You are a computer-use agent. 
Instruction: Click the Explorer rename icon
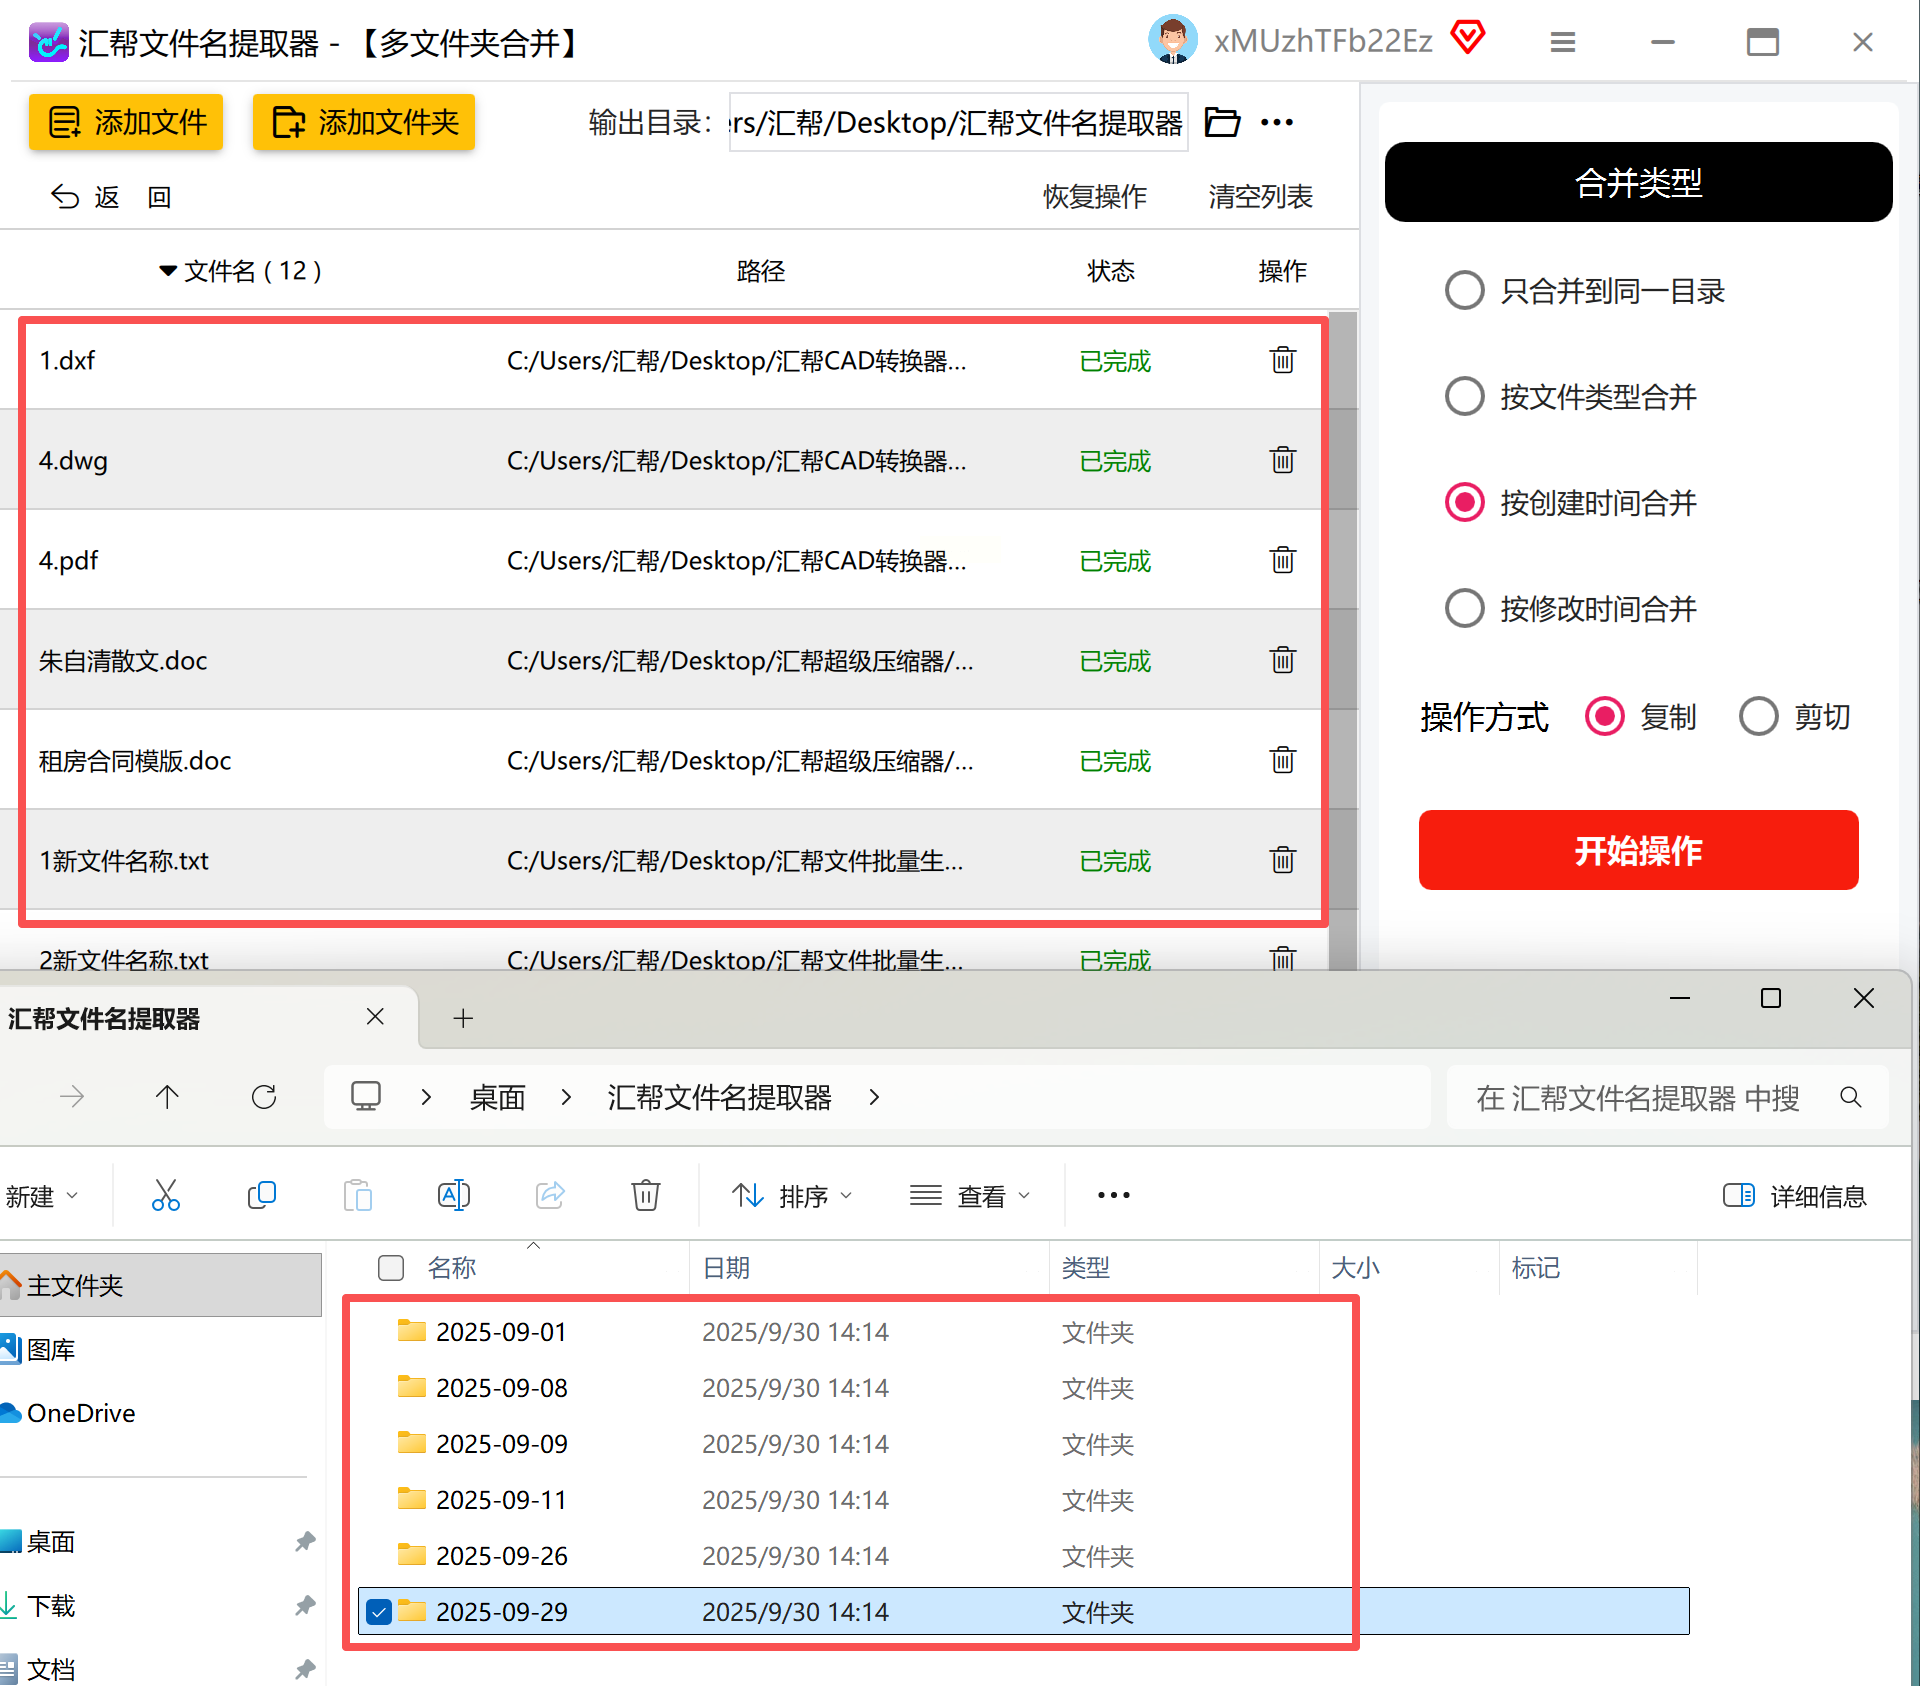453,1195
